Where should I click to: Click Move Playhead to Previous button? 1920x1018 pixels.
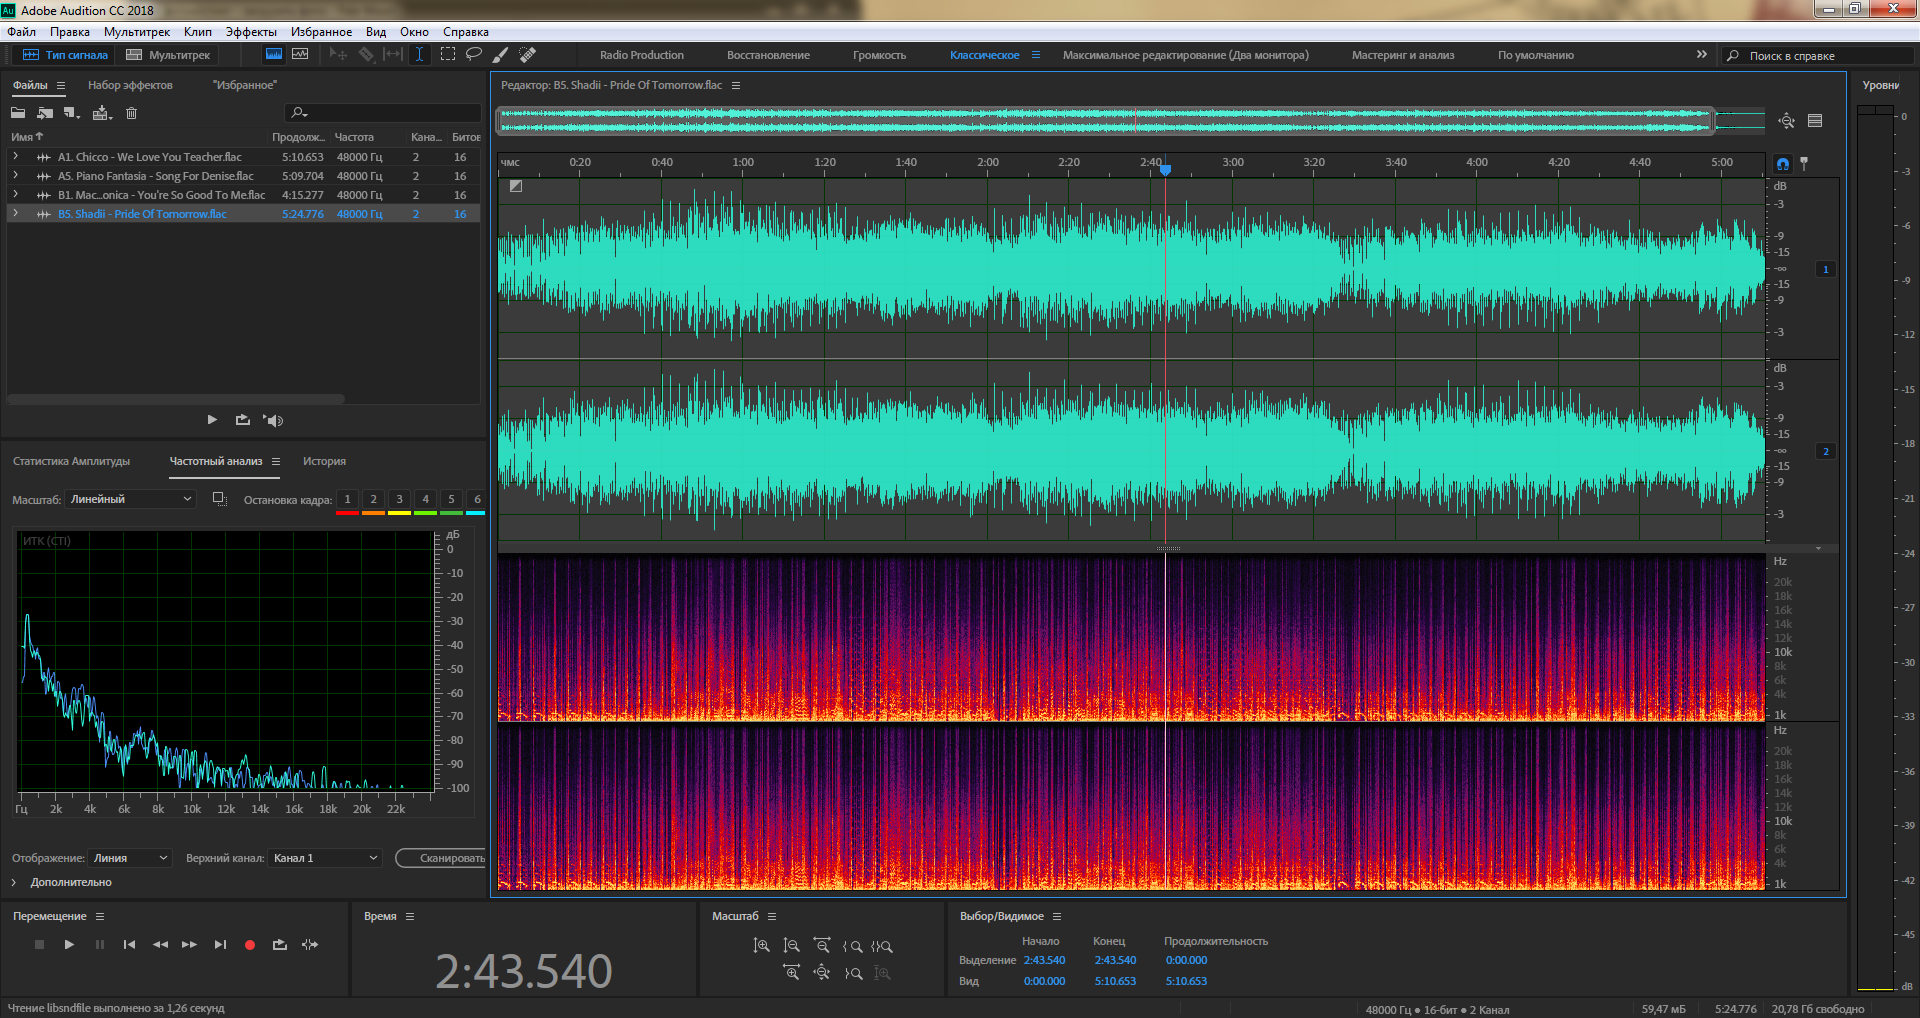(x=129, y=944)
